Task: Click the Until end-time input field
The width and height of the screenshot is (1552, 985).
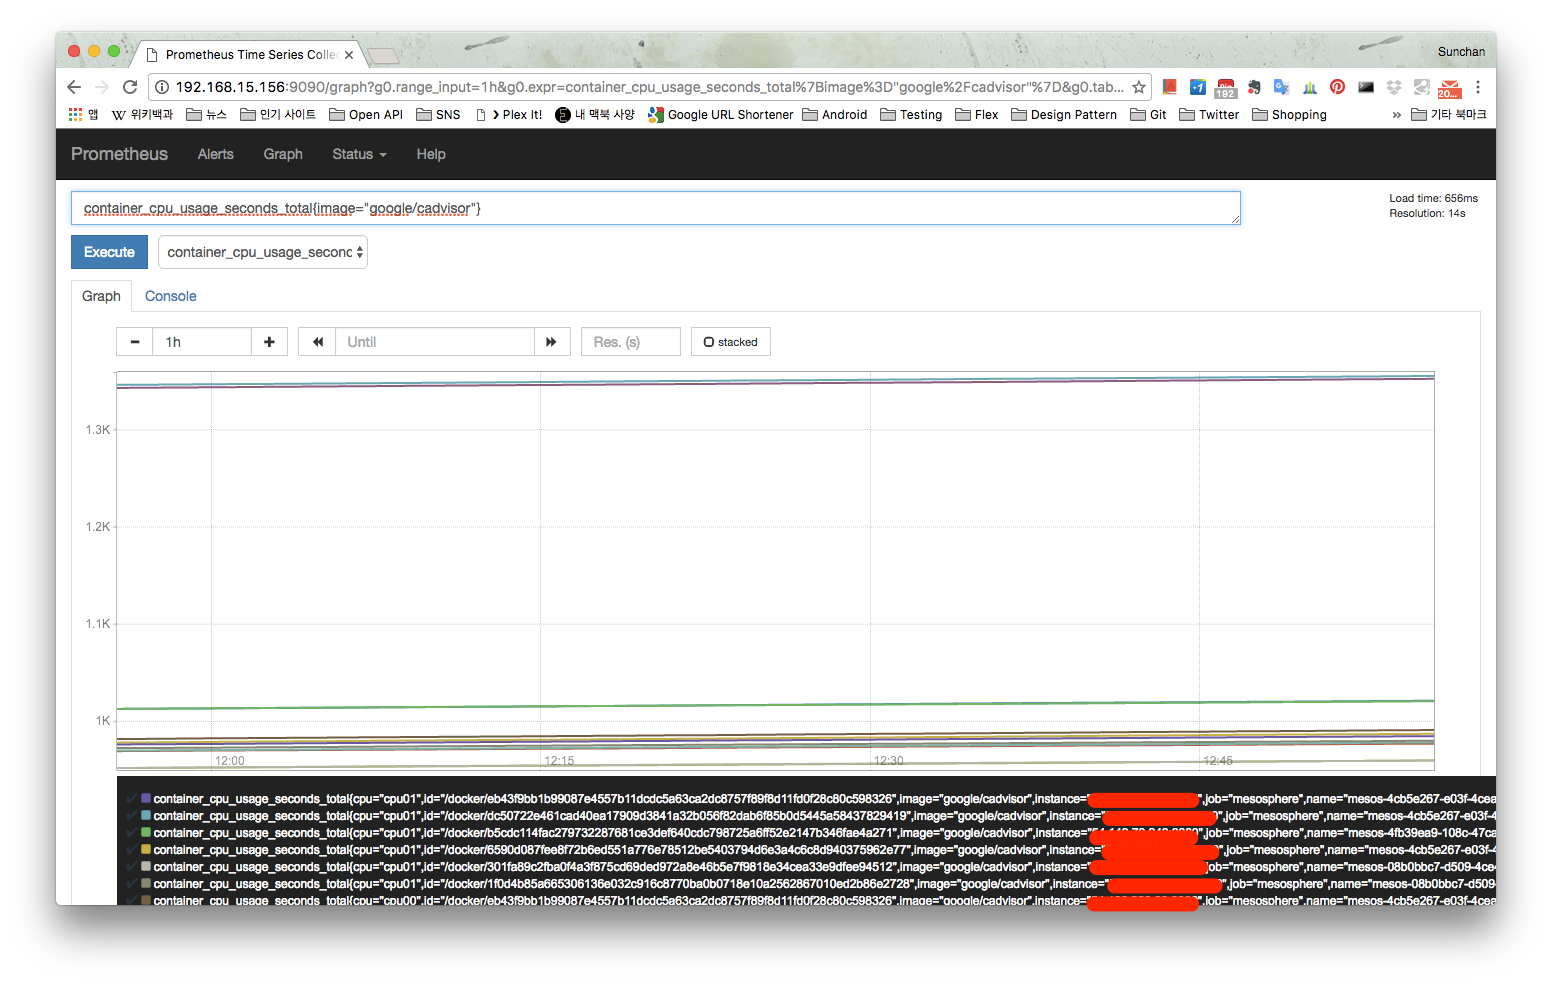Action: coord(434,342)
